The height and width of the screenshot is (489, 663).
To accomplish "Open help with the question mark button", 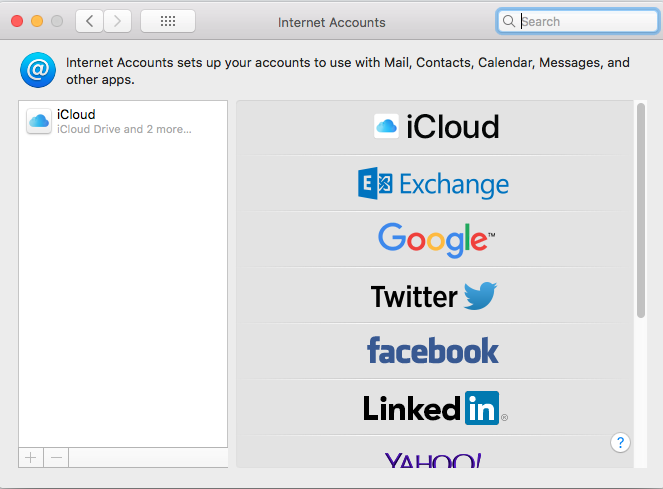I will [x=620, y=442].
